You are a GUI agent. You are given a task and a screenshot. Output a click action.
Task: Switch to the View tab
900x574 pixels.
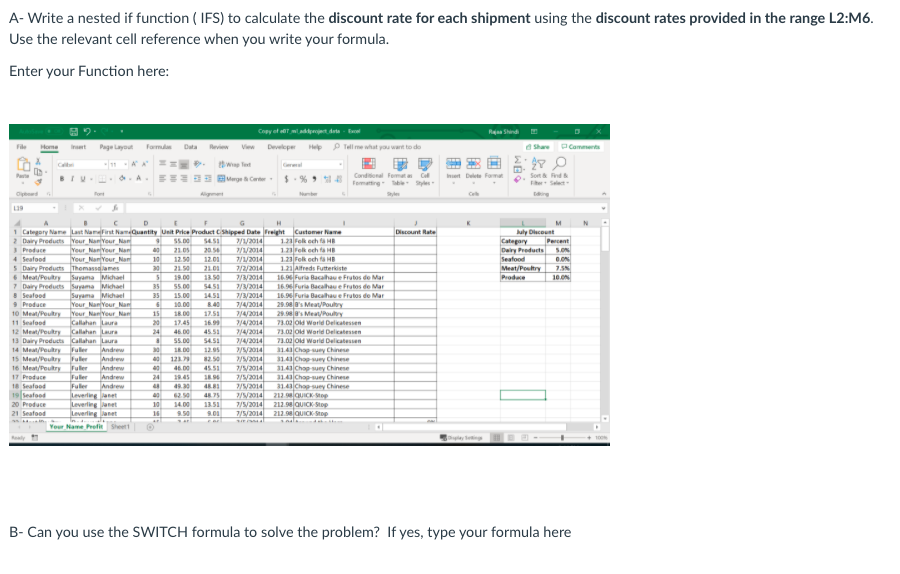248,147
